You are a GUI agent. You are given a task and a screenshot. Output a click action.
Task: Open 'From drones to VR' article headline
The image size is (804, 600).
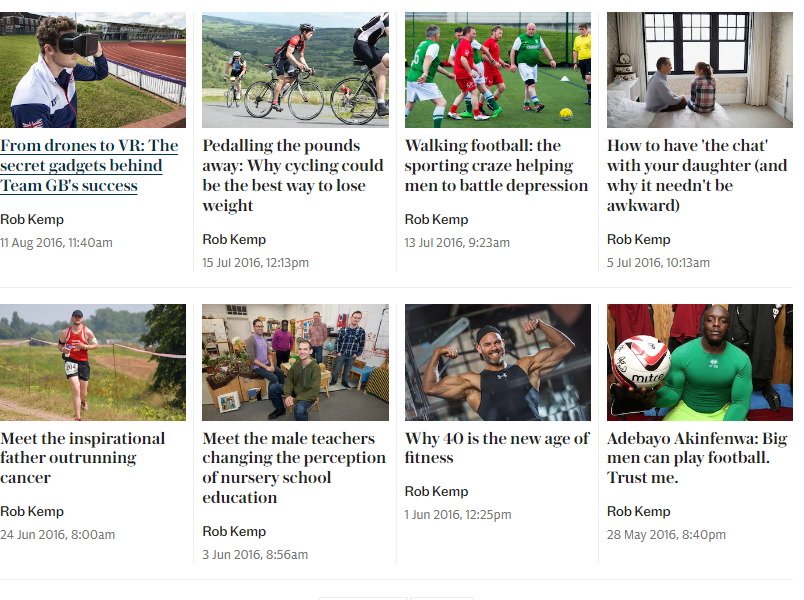pos(89,166)
